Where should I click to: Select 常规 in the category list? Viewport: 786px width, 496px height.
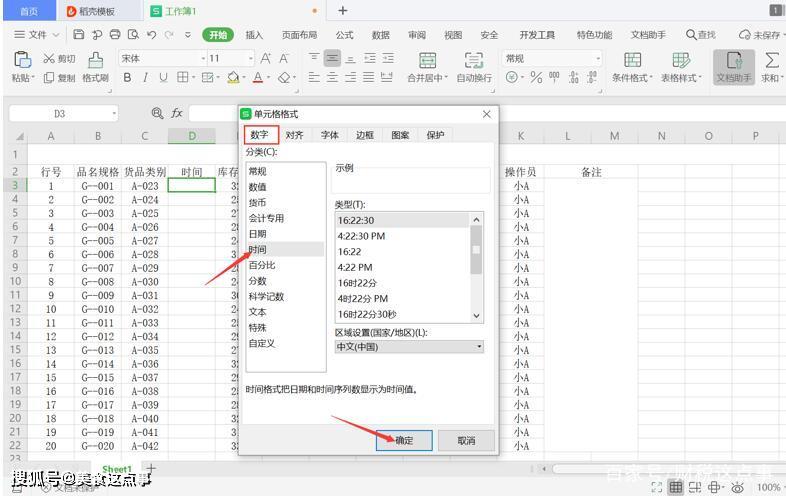[285, 171]
